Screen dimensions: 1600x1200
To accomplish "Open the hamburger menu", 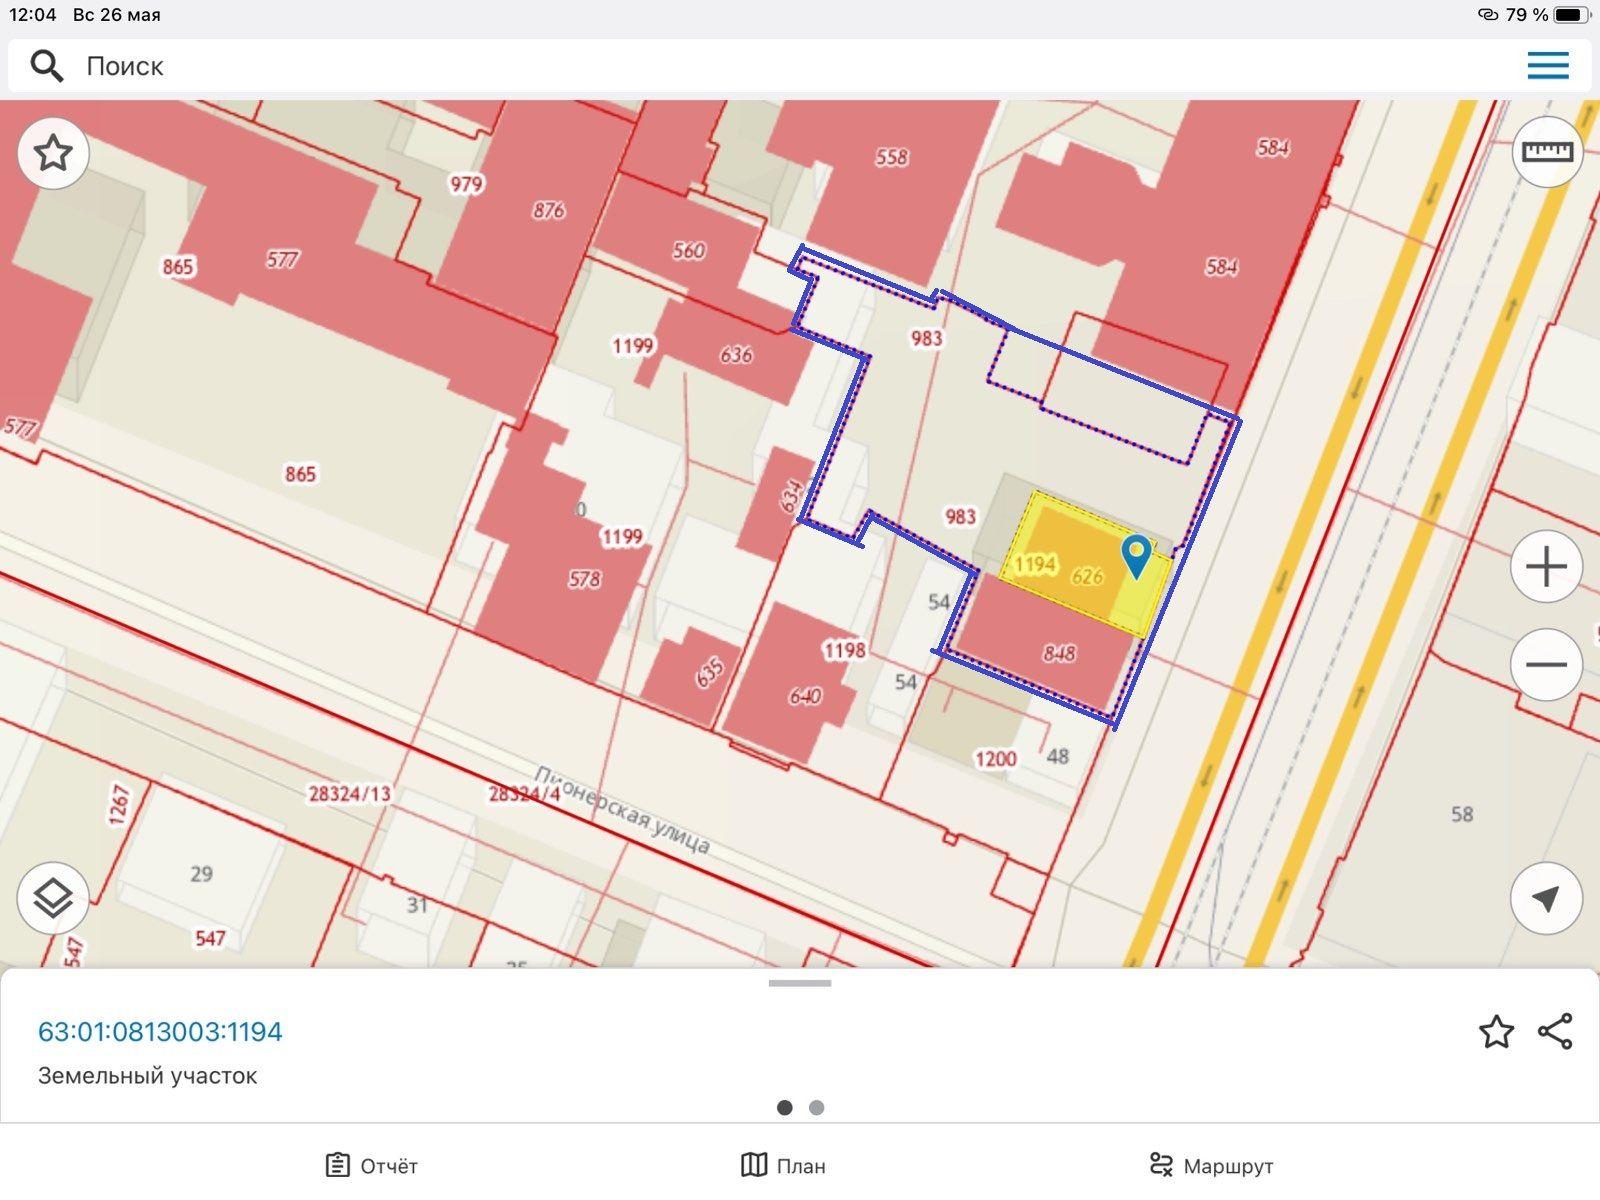I will pos(1547,66).
